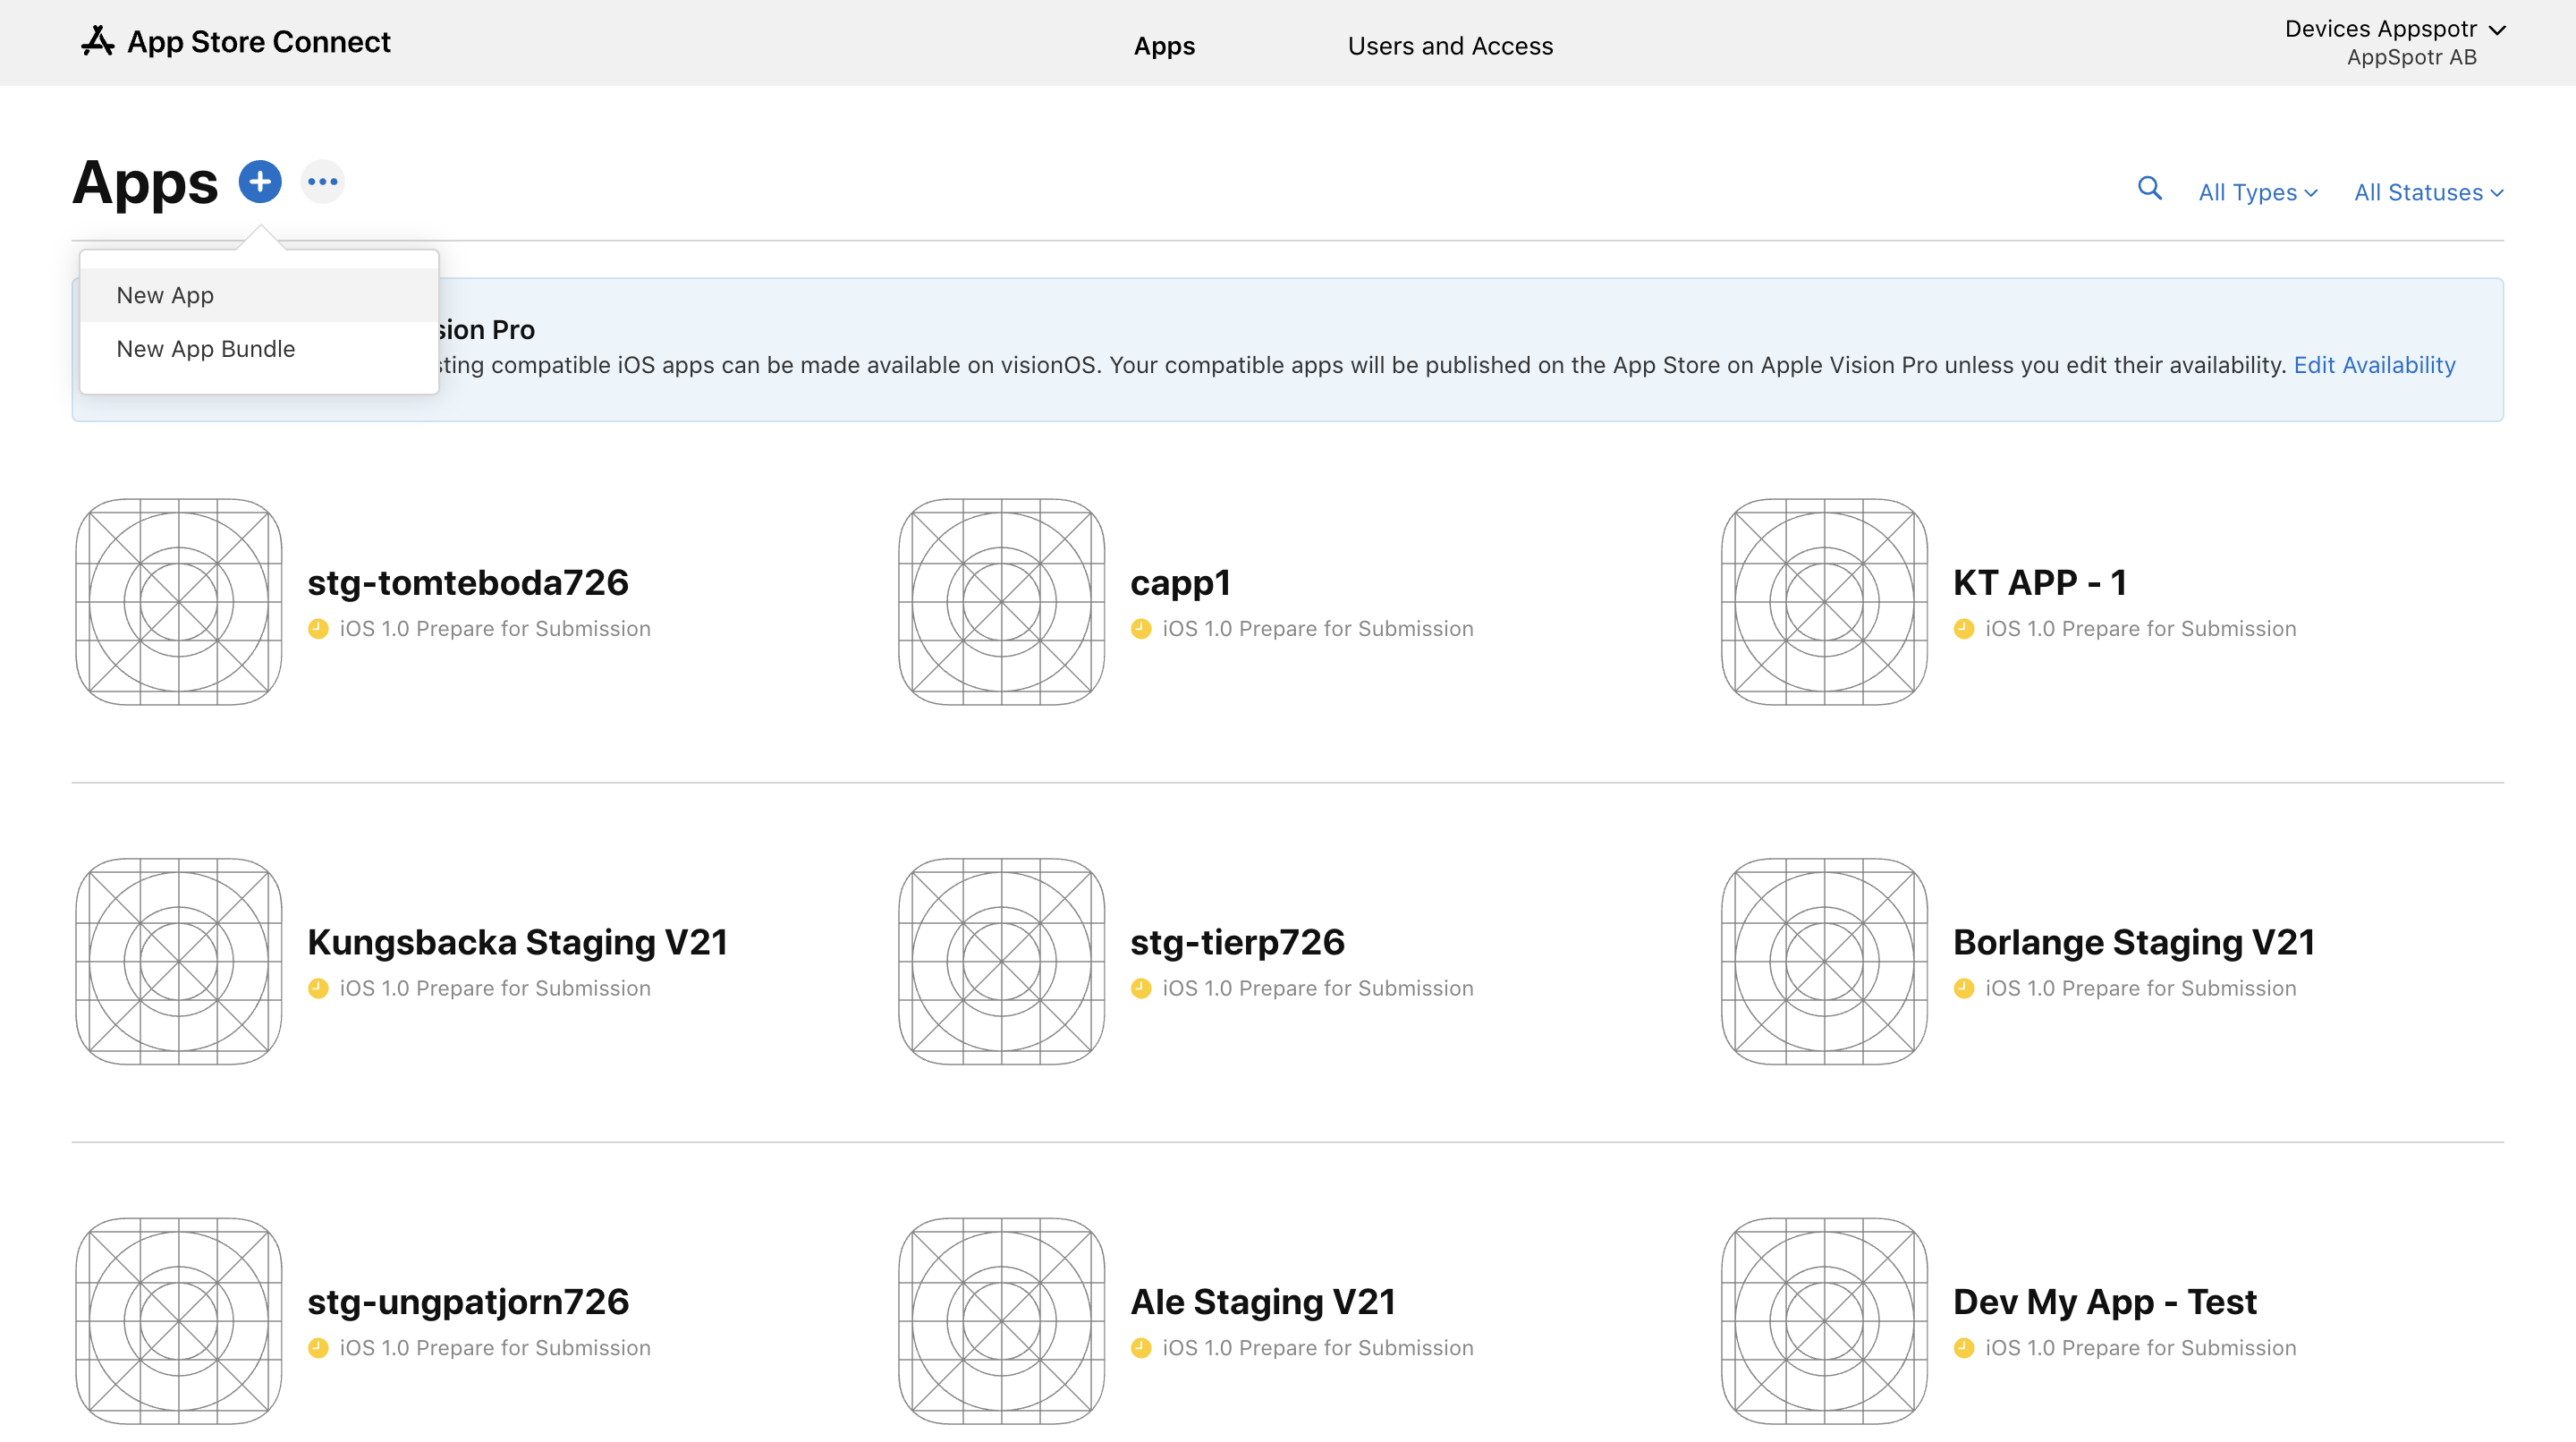Click the blue plus add app button

point(260,181)
